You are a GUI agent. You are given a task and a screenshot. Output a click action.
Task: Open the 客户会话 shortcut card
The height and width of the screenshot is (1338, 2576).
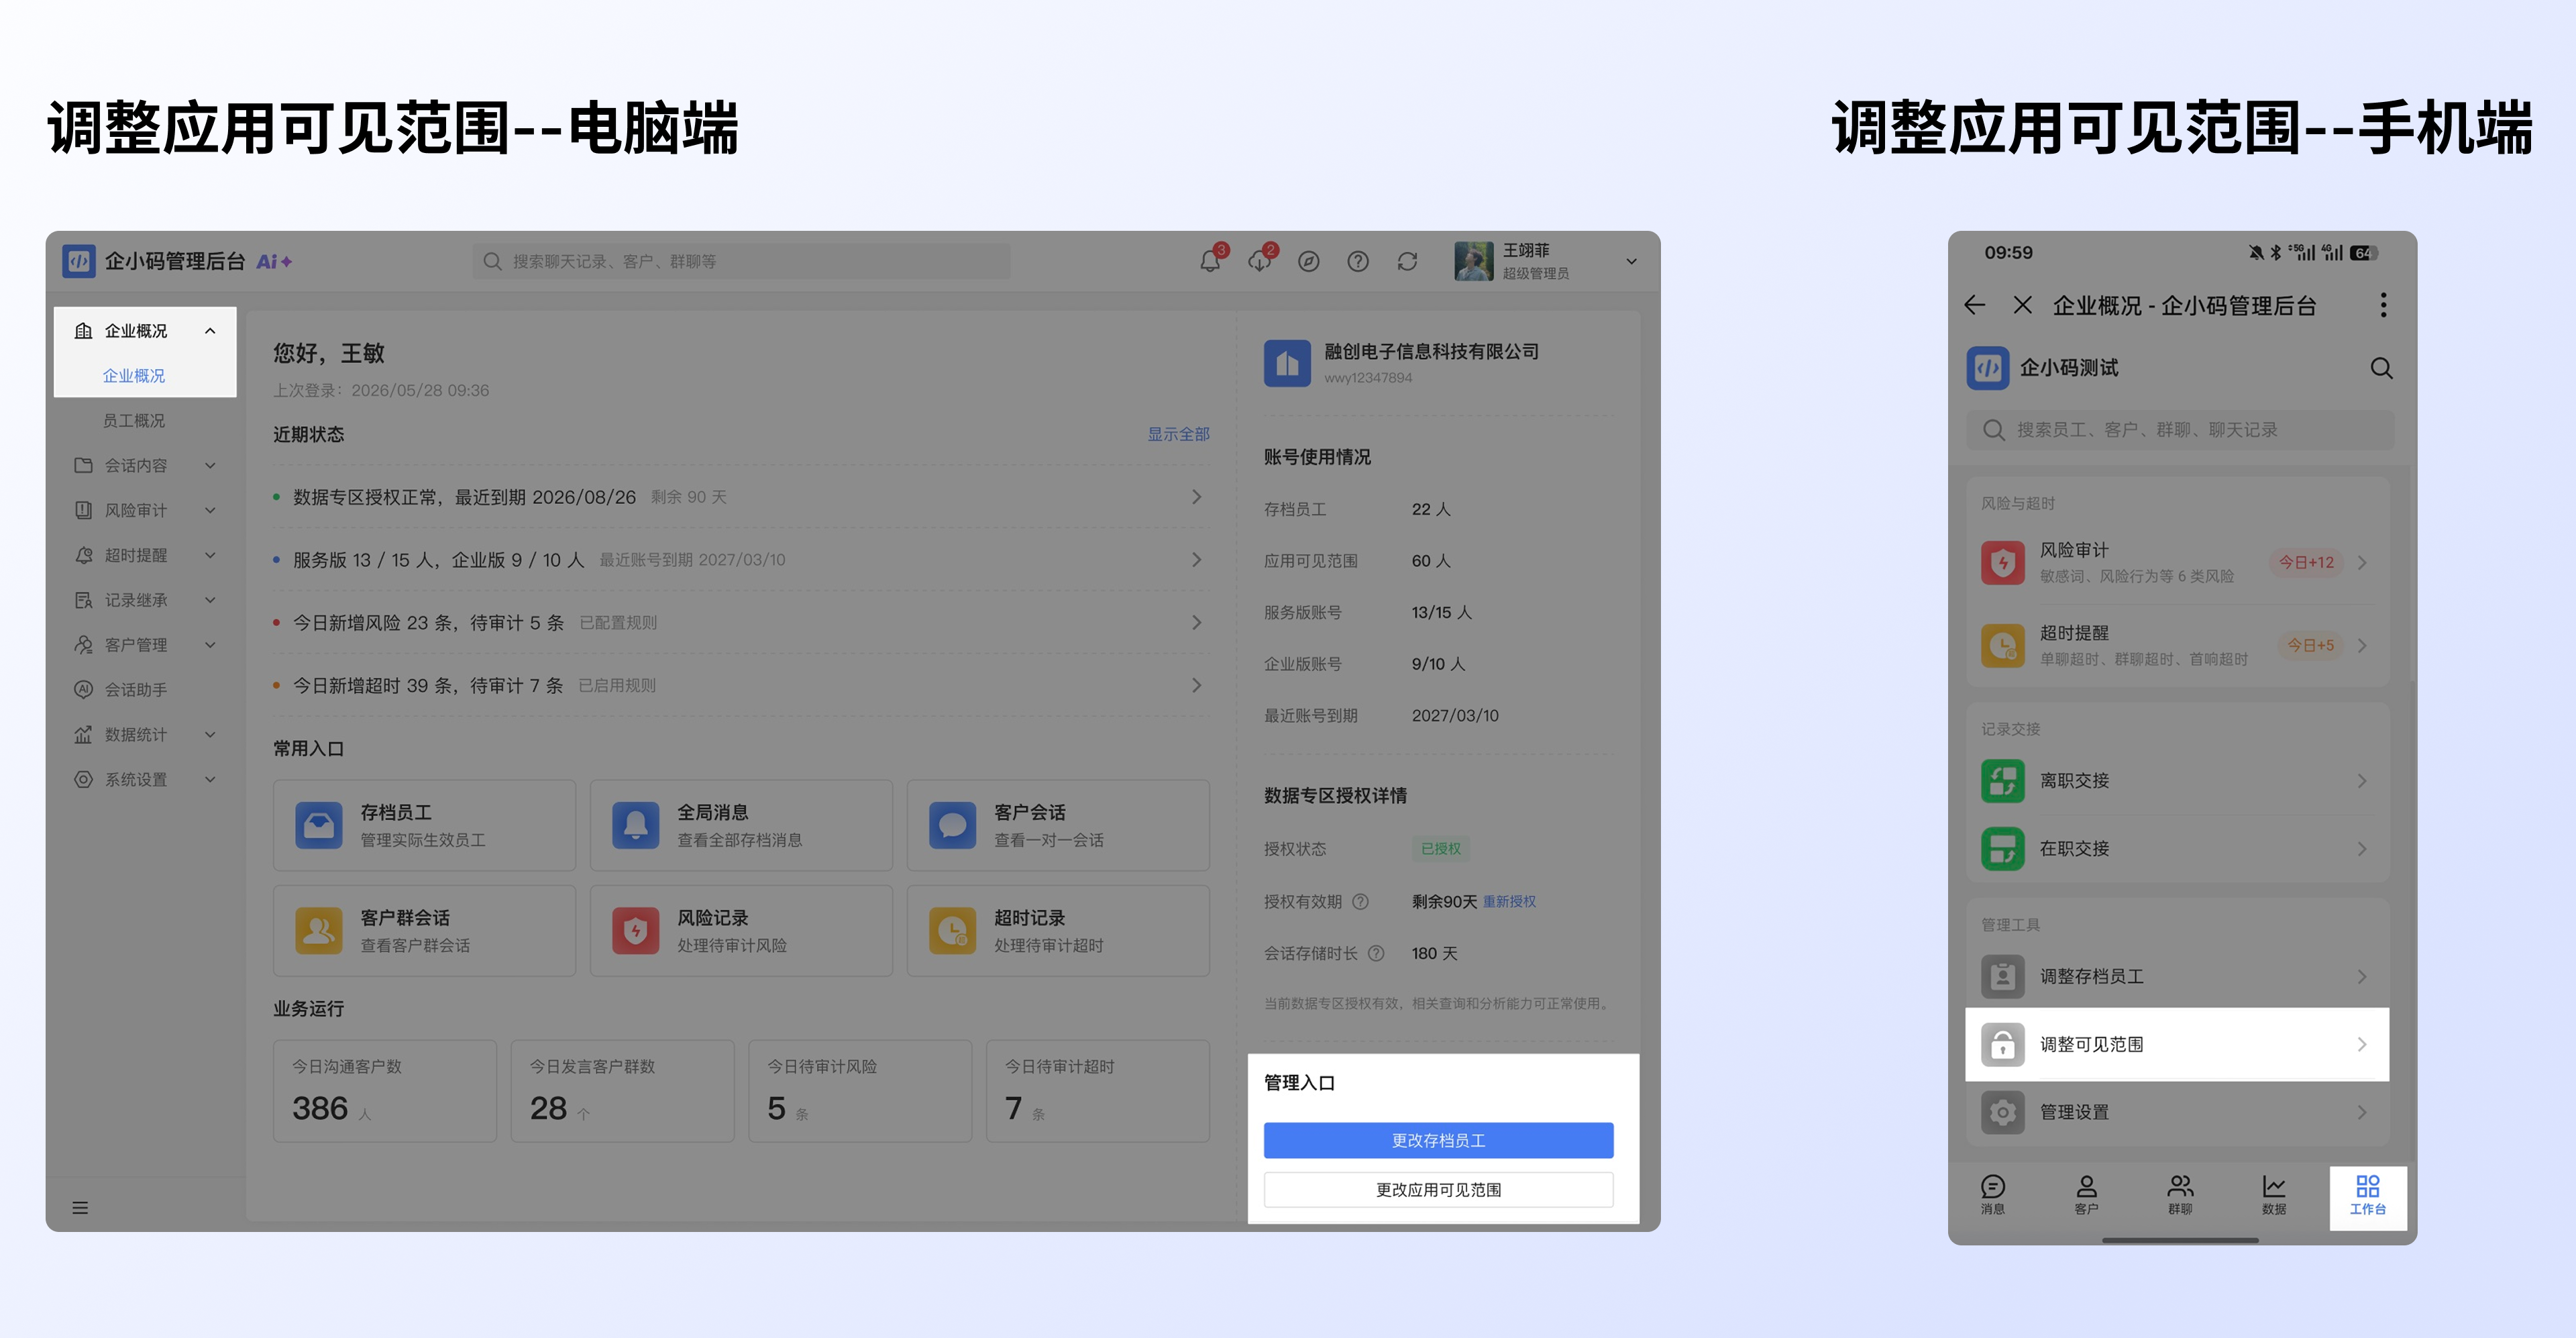[x=1058, y=825]
